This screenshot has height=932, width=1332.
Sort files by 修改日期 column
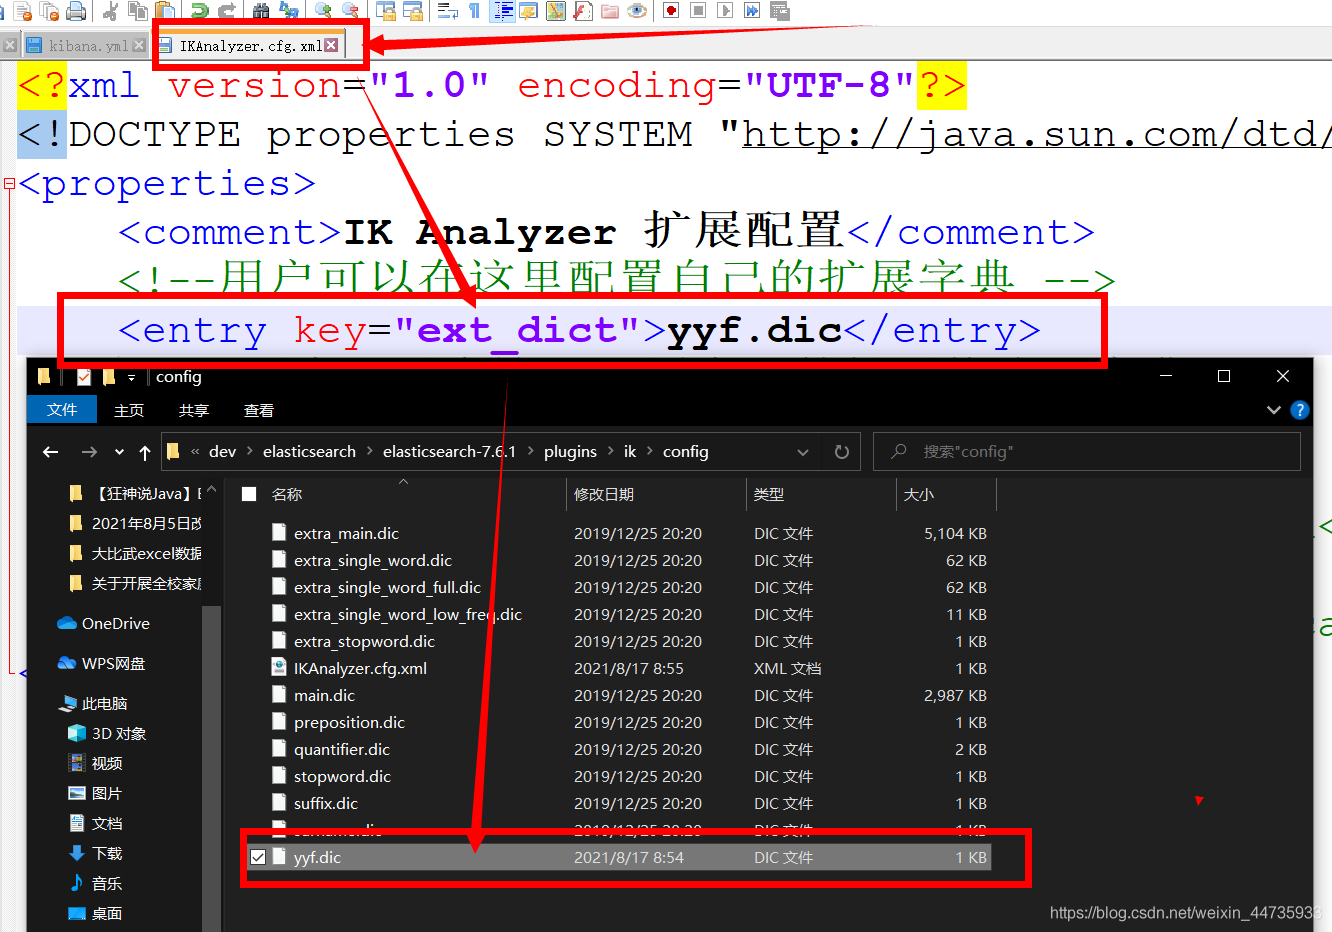click(604, 494)
